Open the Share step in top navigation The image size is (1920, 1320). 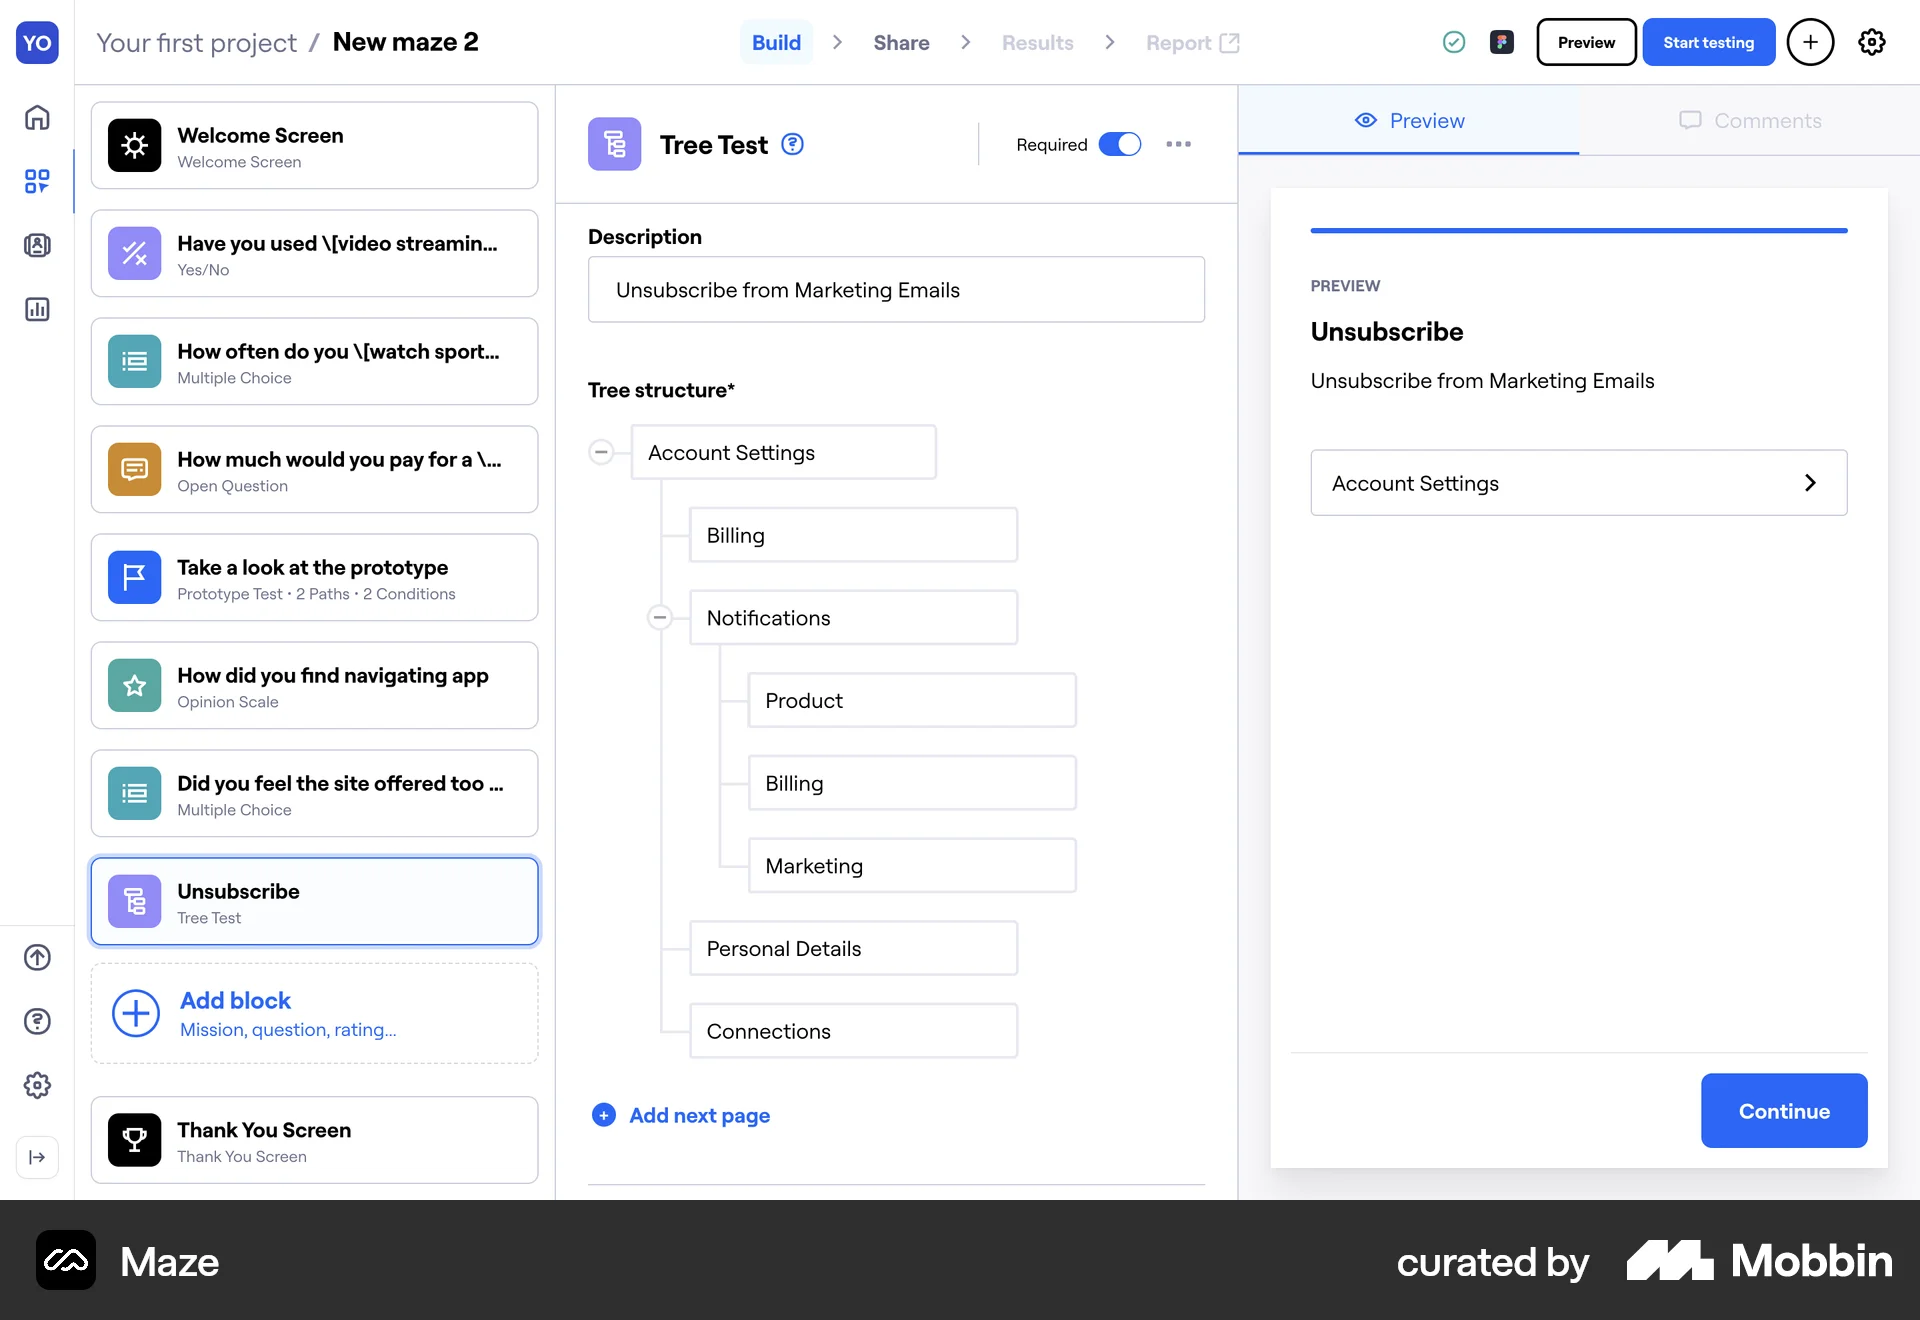(x=901, y=42)
